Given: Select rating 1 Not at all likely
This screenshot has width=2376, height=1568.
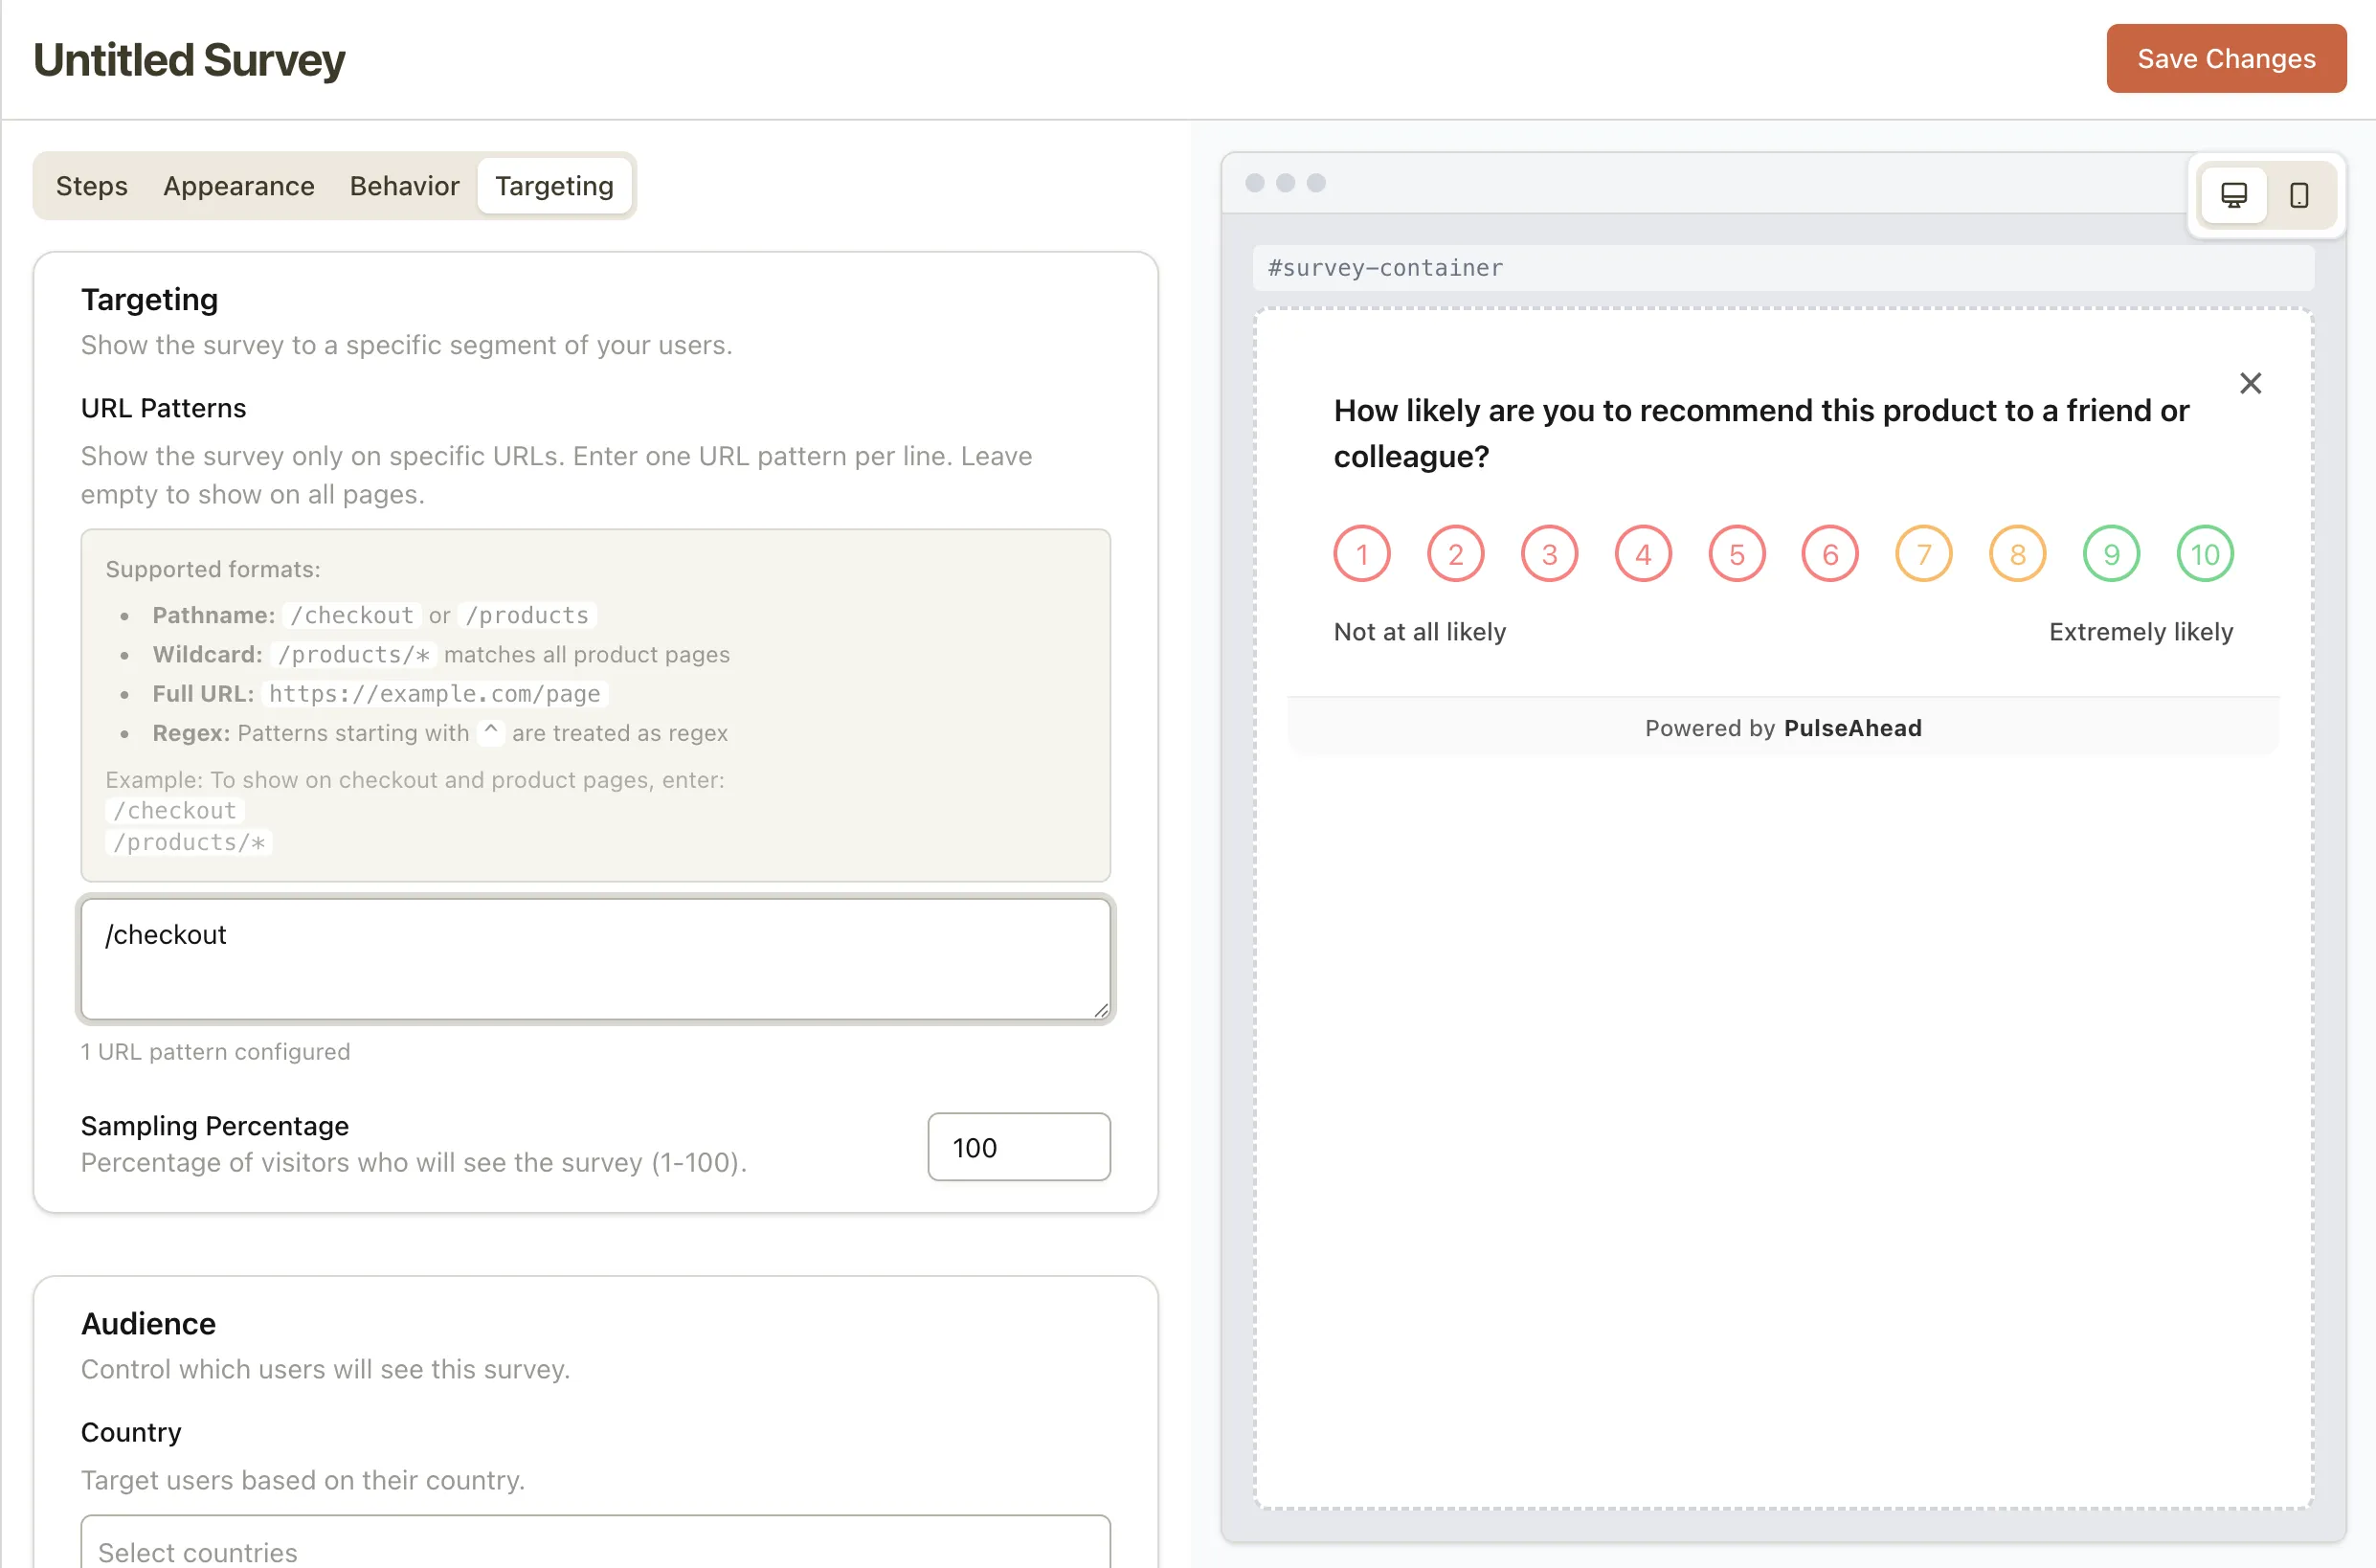Looking at the screenshot, I should (x=1361, y=553).
